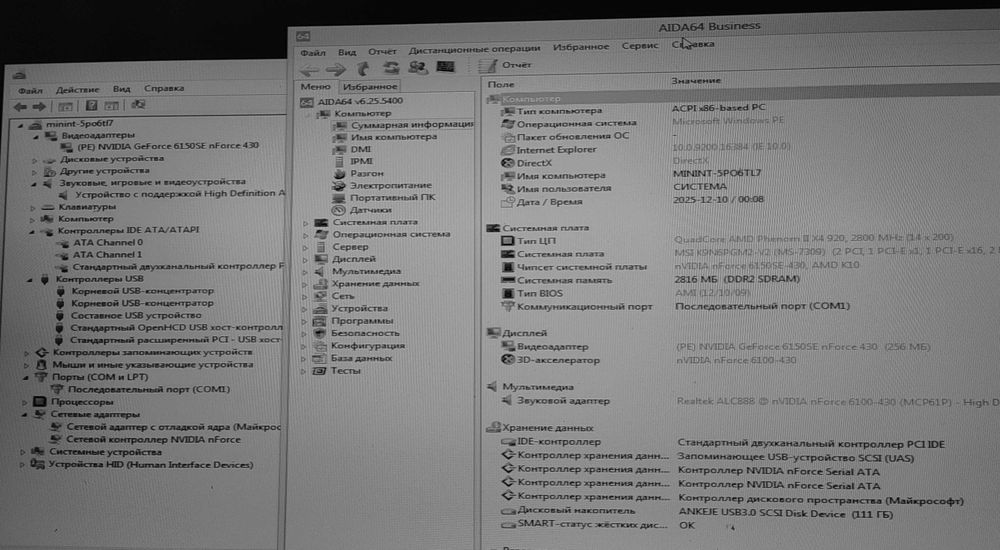1000x550 pixels.
Task: Click the Device Manager help question-mark icon
Action: pos(91,105)
